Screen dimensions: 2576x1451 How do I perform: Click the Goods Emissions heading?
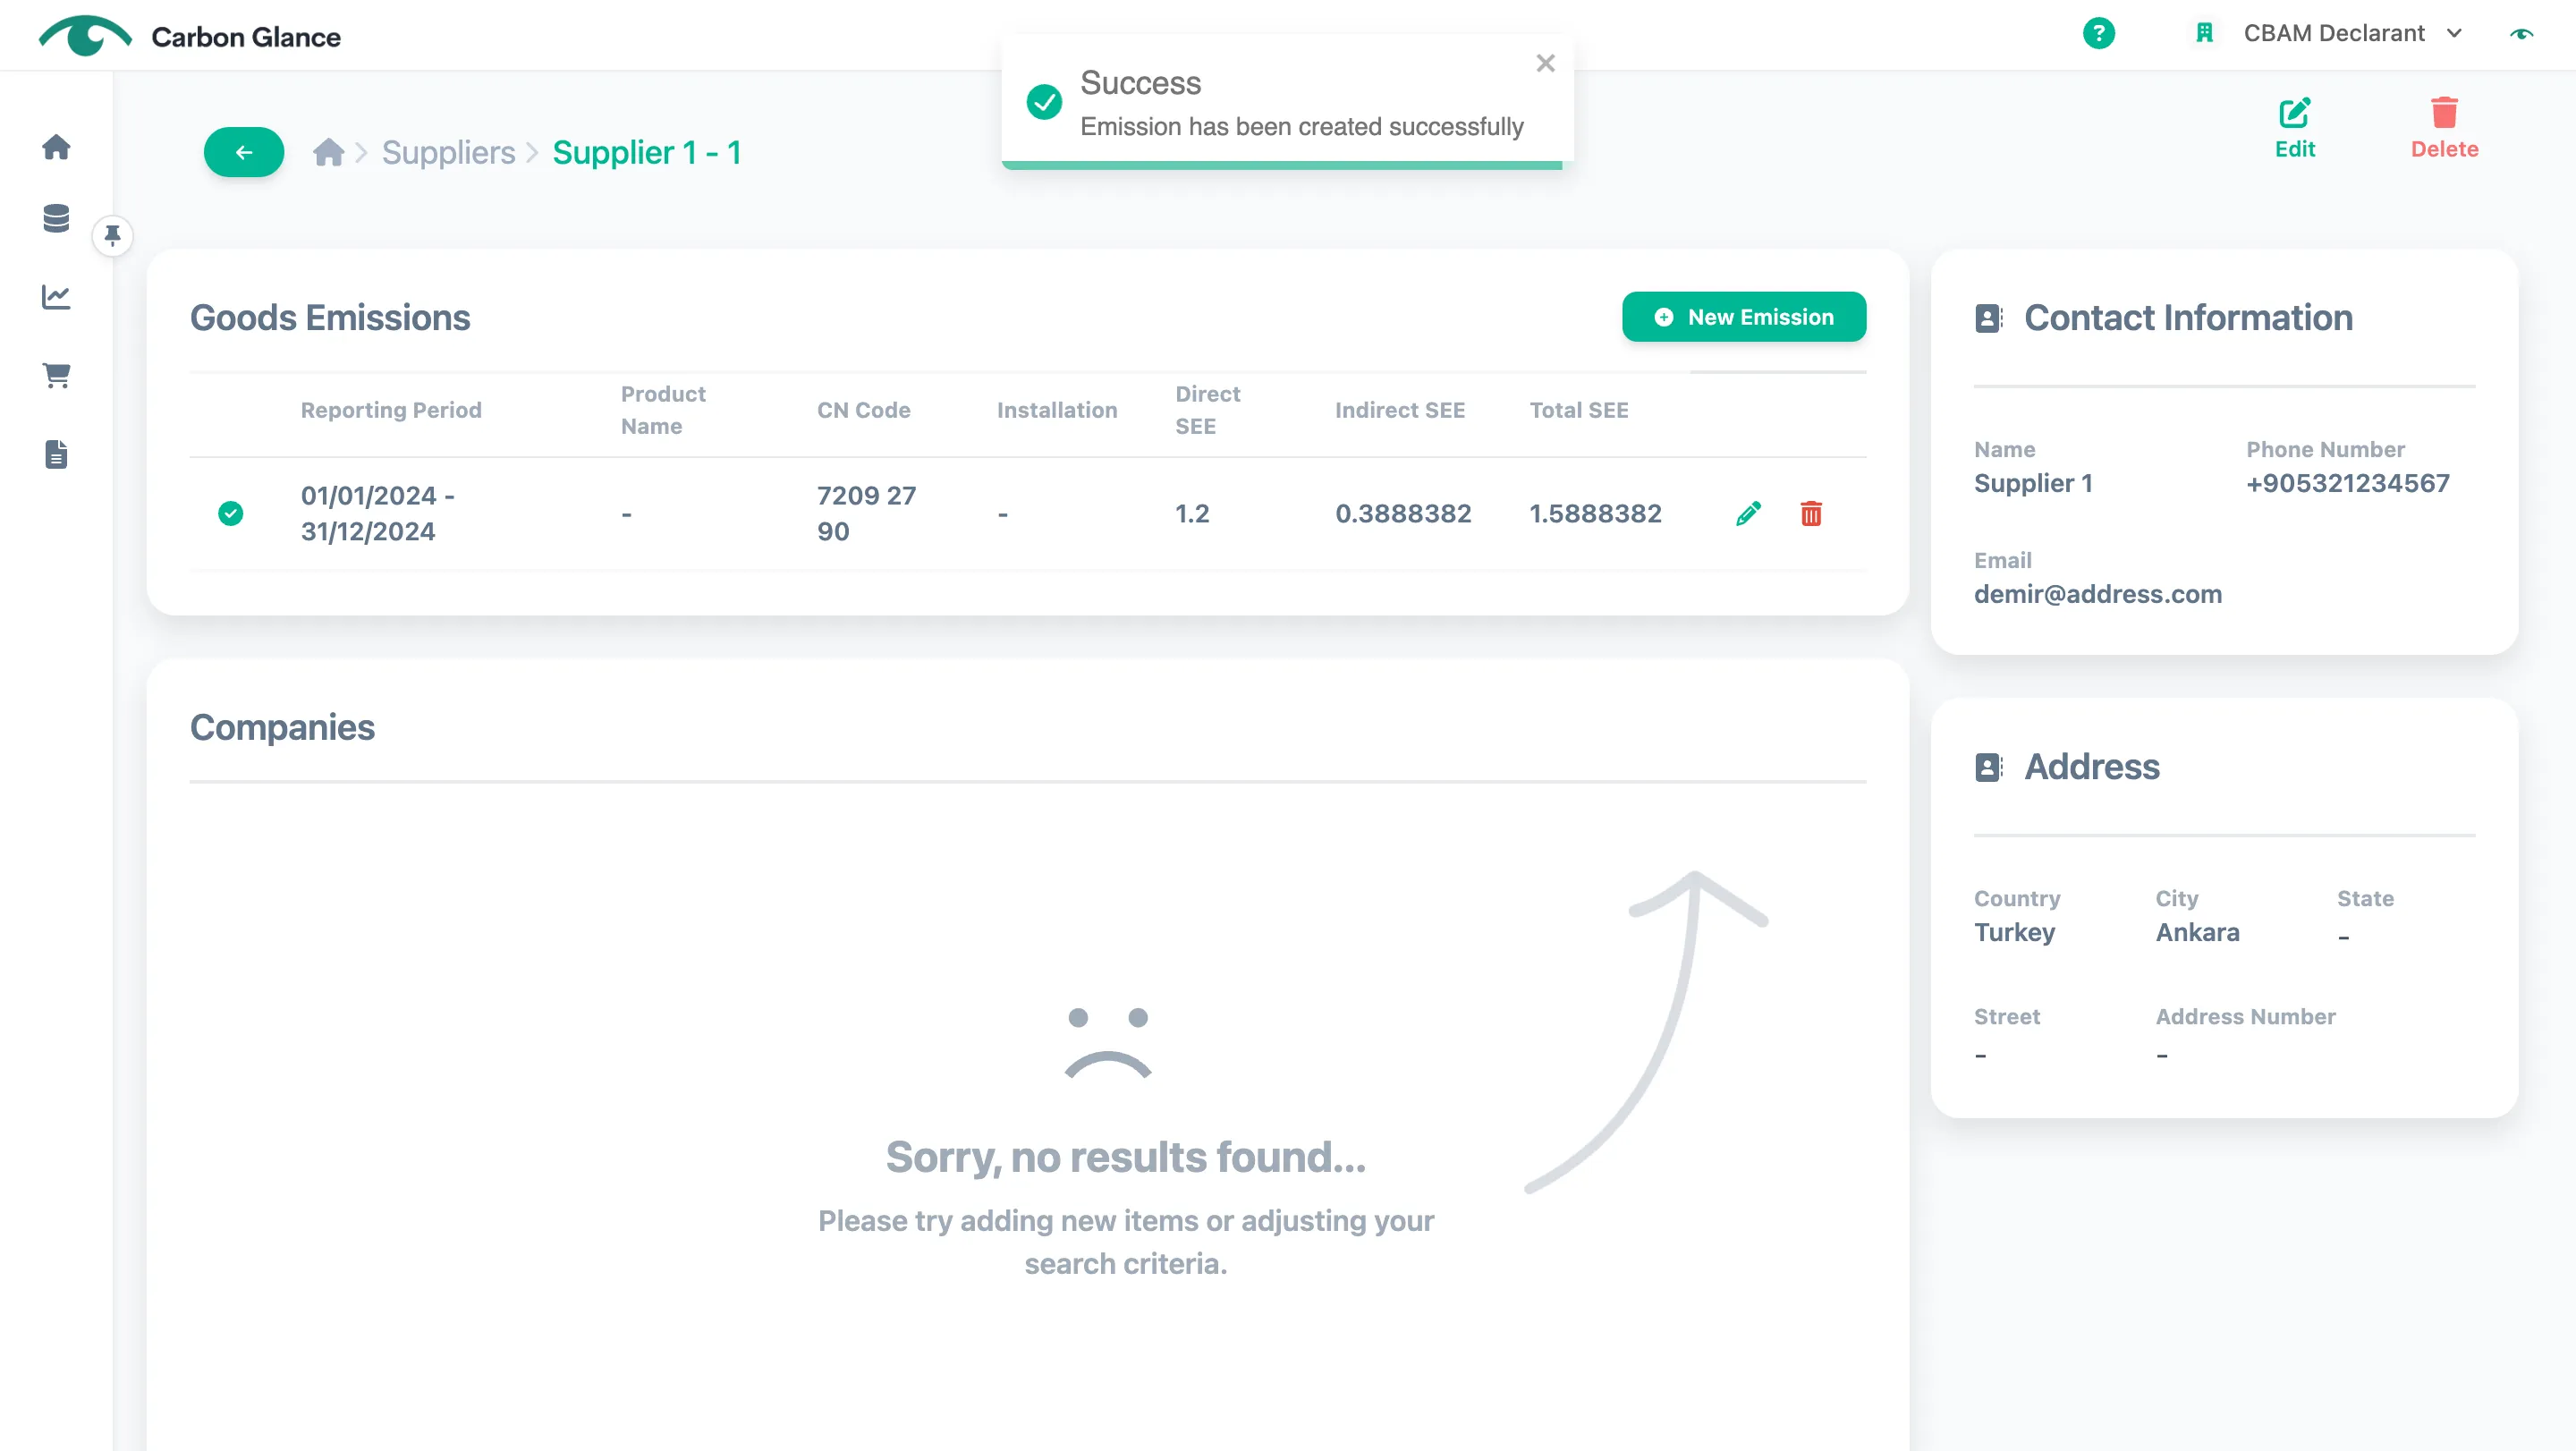pyautogui.click(x=330, y=317)
